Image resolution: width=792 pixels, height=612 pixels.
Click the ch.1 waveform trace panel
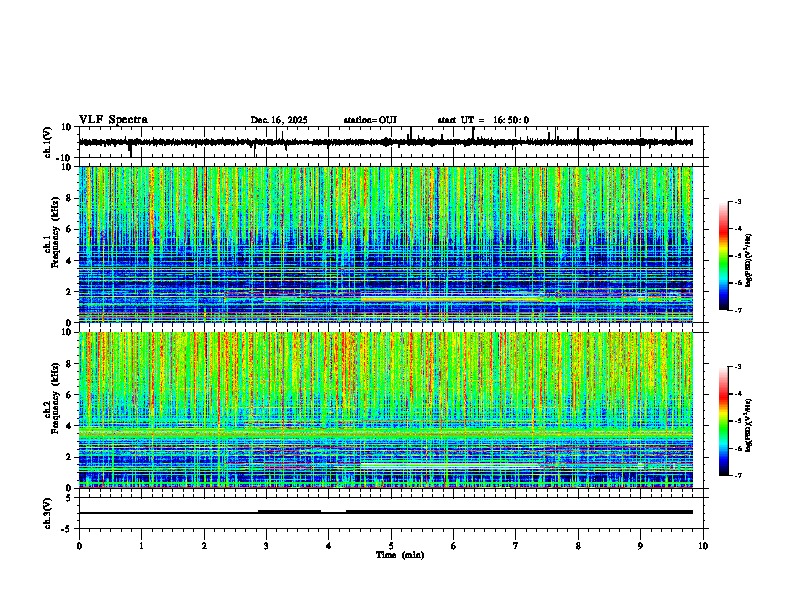[391, 142]
